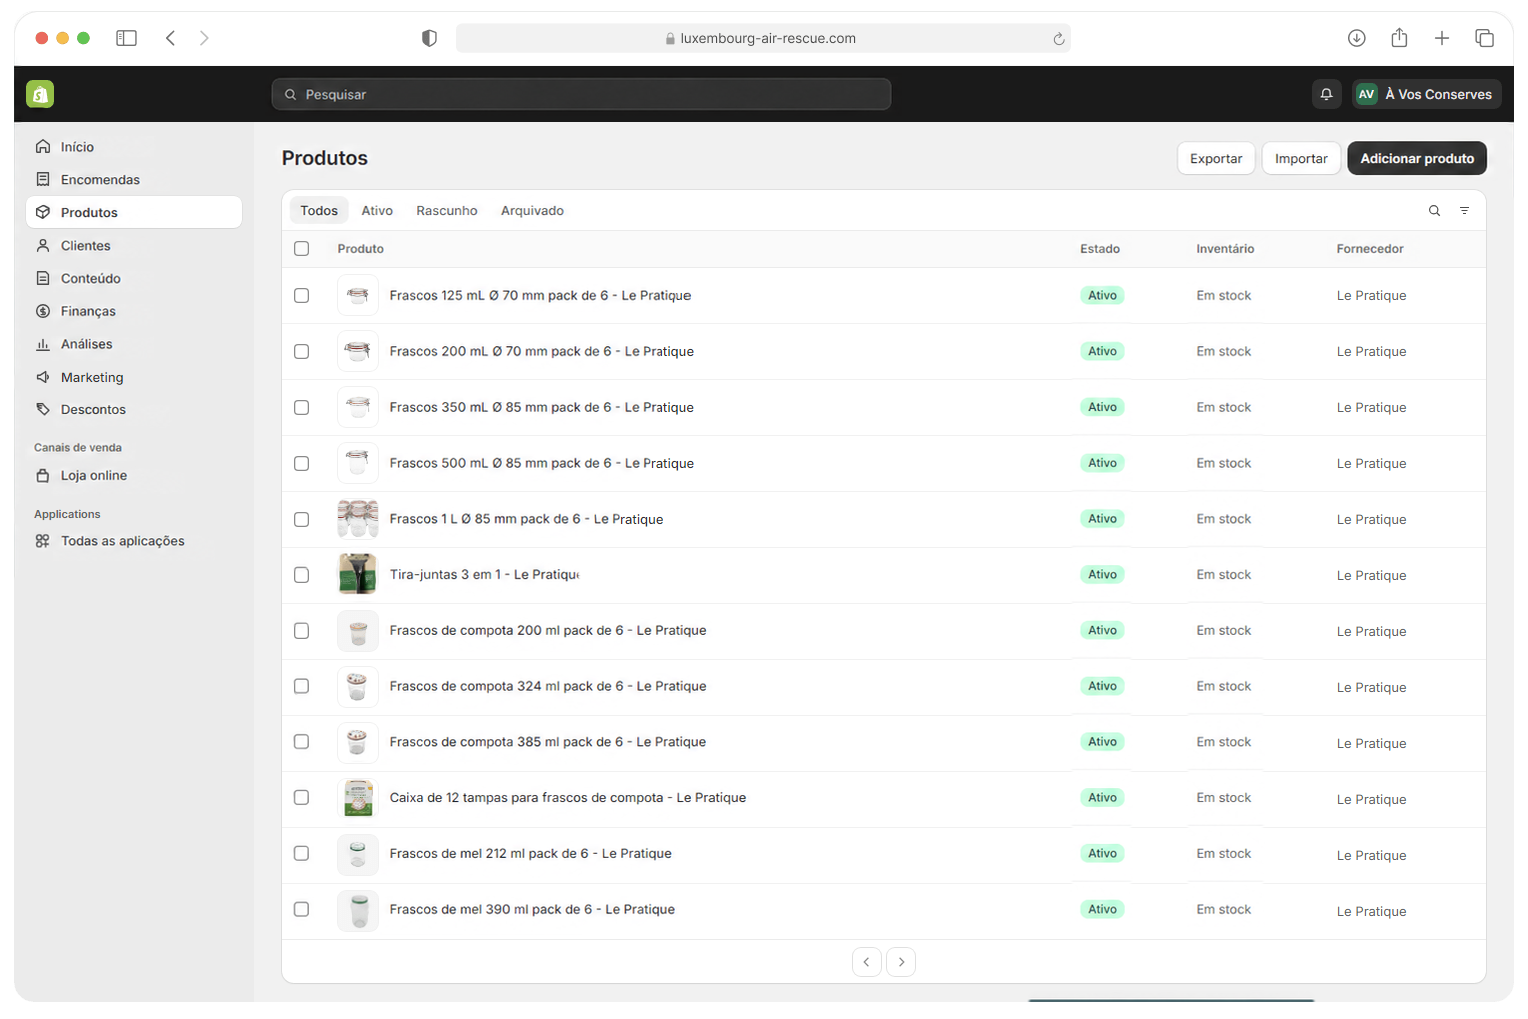Screen dimensions: 1528x1019
Task: Click the Adicionar produto button
Action: pyautogui.click(x=1417, y=158)
